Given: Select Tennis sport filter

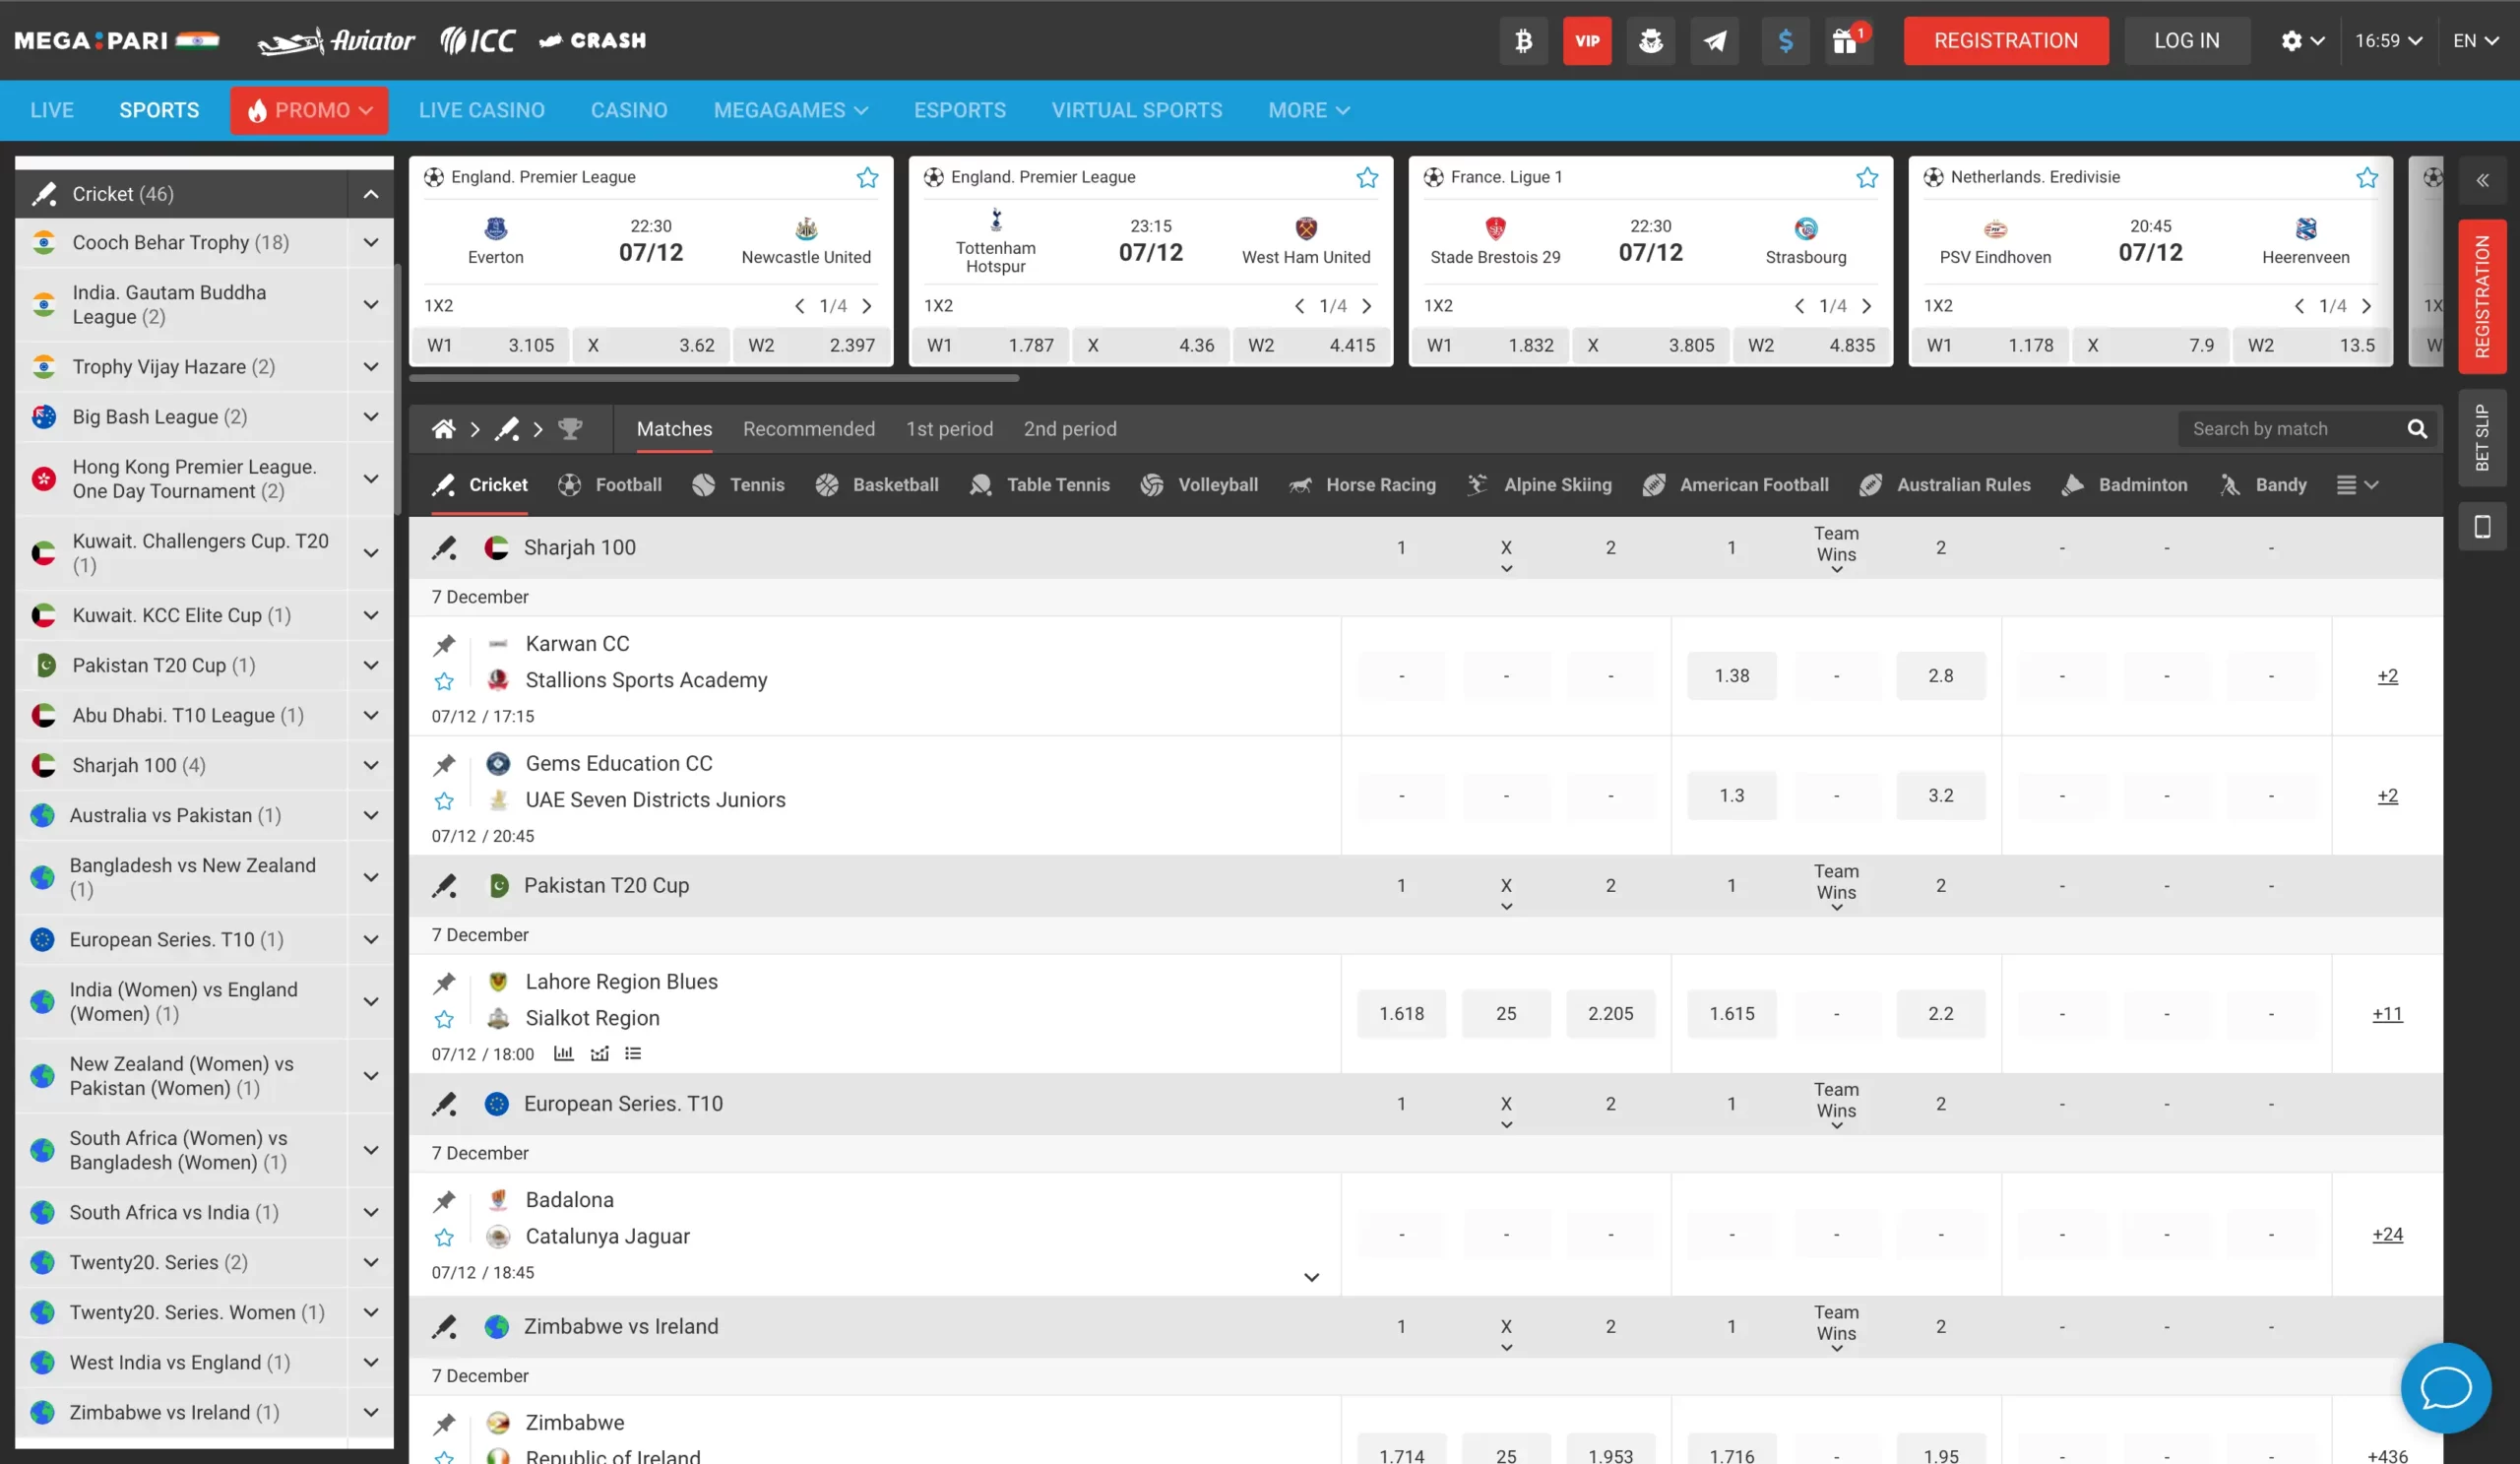Looking at the screenshot, I should (738, 485).
